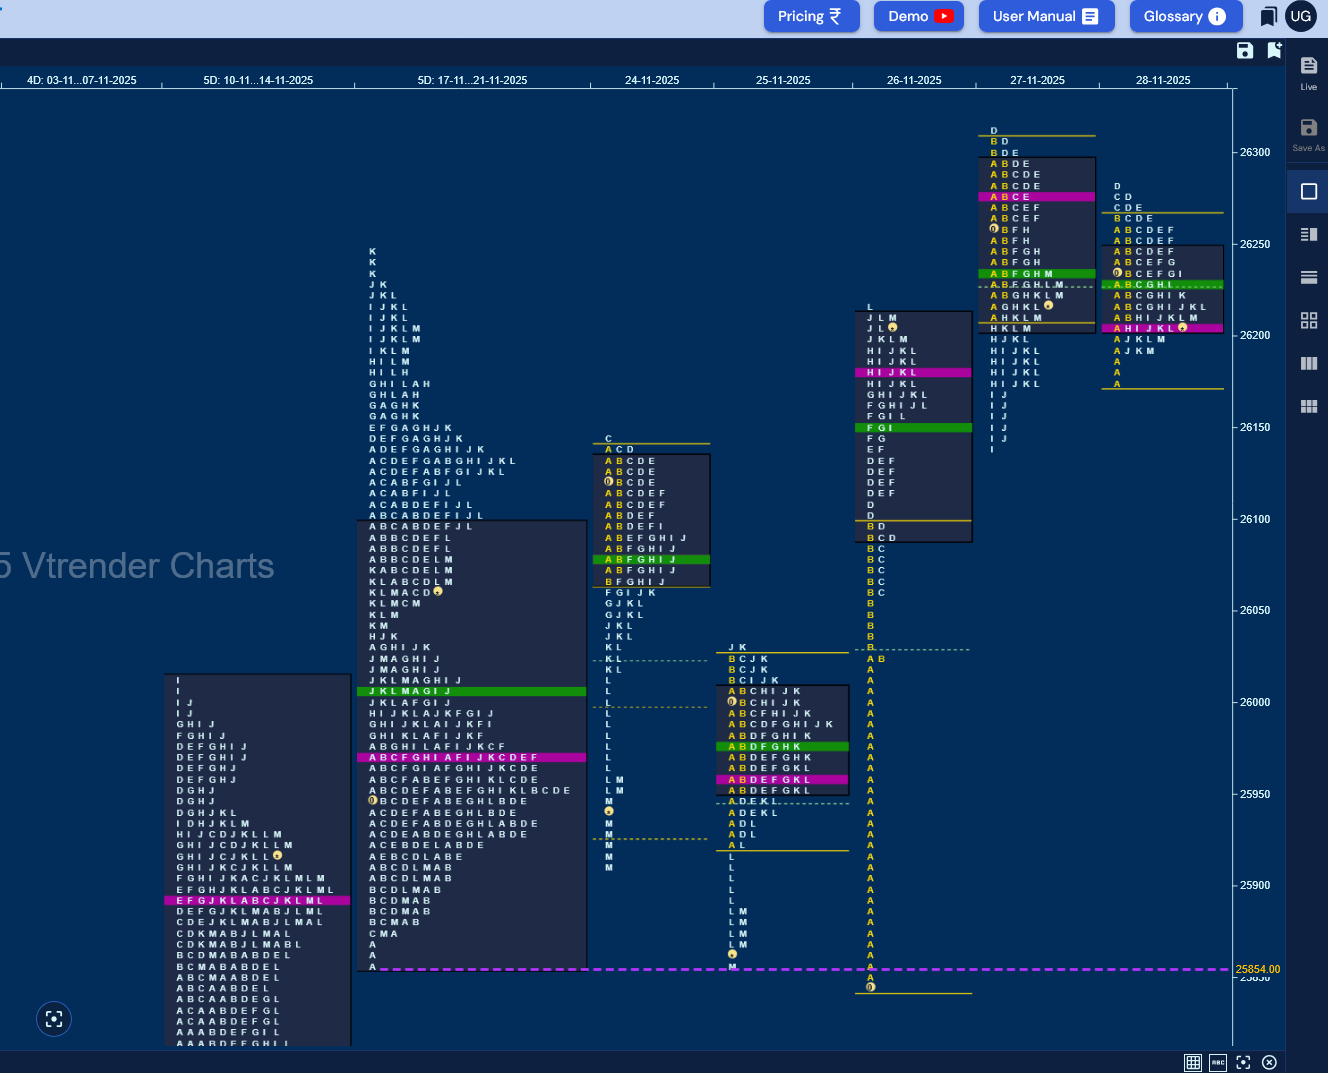The width and height of the screenshot is (1328, 1073).
Task: Click the focus target button at lower left
Action: pyautogui.click(x=54, y=1019)
